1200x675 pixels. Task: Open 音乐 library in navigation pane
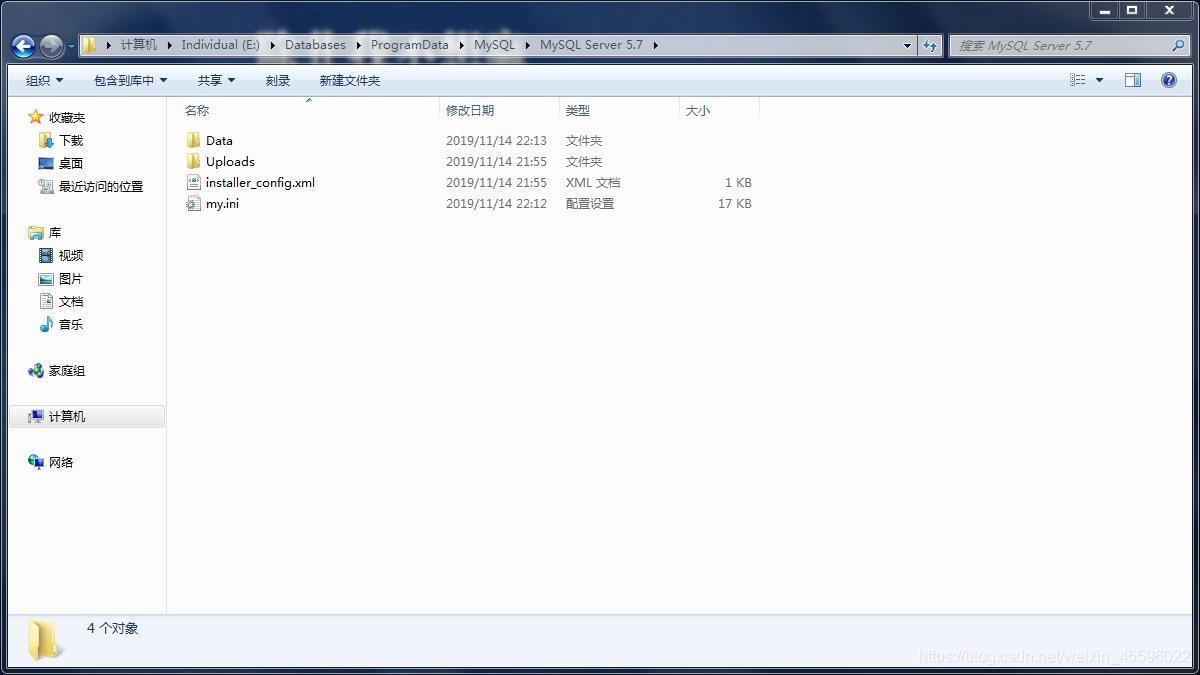click(71, 324)
